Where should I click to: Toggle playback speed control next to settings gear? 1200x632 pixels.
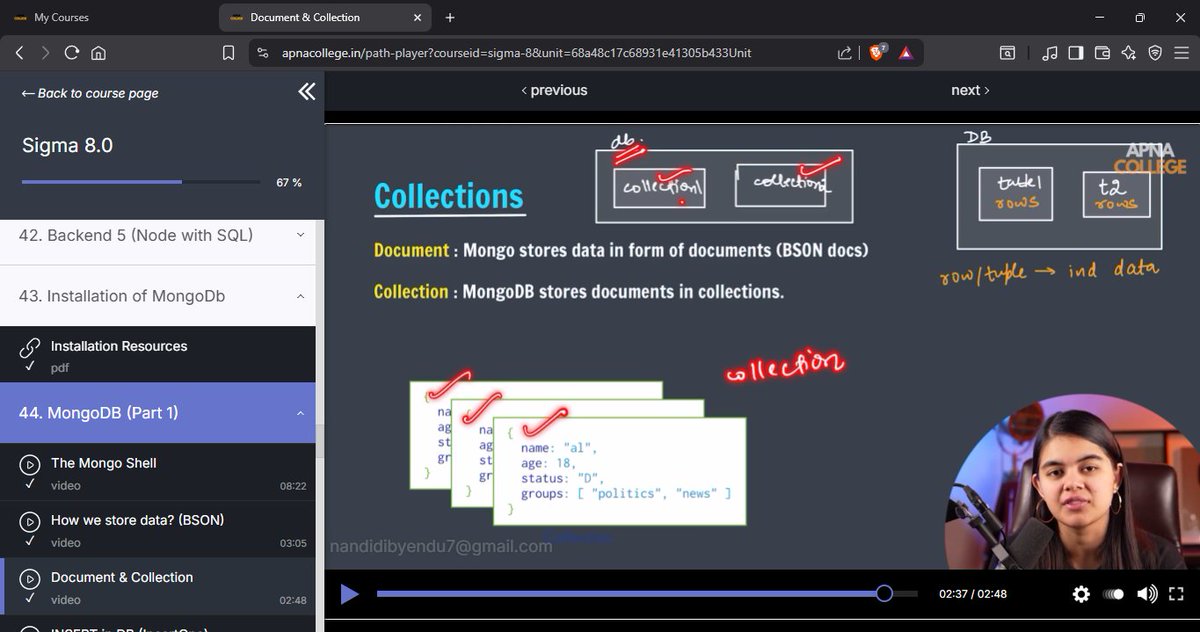(1113, 594)
